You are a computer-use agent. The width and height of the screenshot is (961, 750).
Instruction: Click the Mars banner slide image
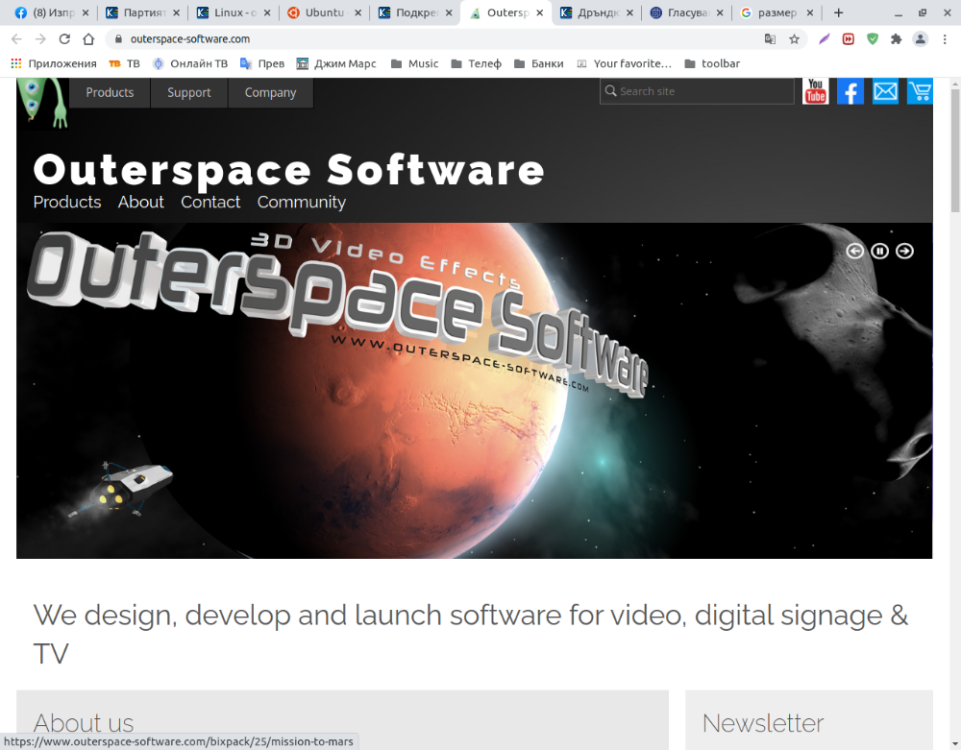click(x=474, y=391)
